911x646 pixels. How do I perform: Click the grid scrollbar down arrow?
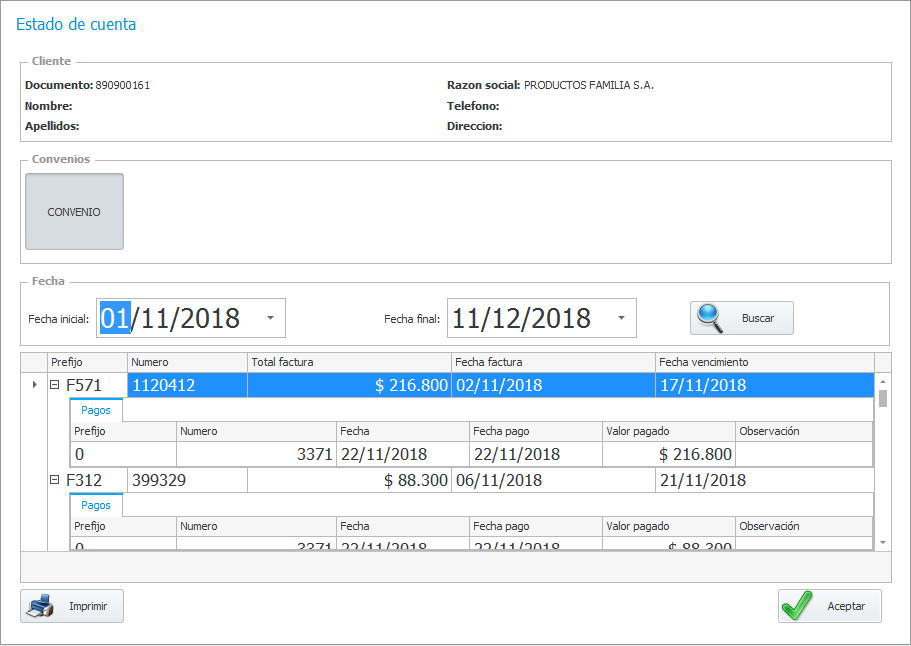point(883,543)
